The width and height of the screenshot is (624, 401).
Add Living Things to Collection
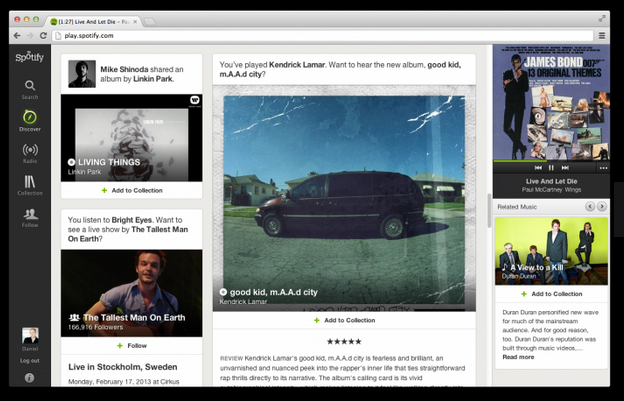coord(132,191)
